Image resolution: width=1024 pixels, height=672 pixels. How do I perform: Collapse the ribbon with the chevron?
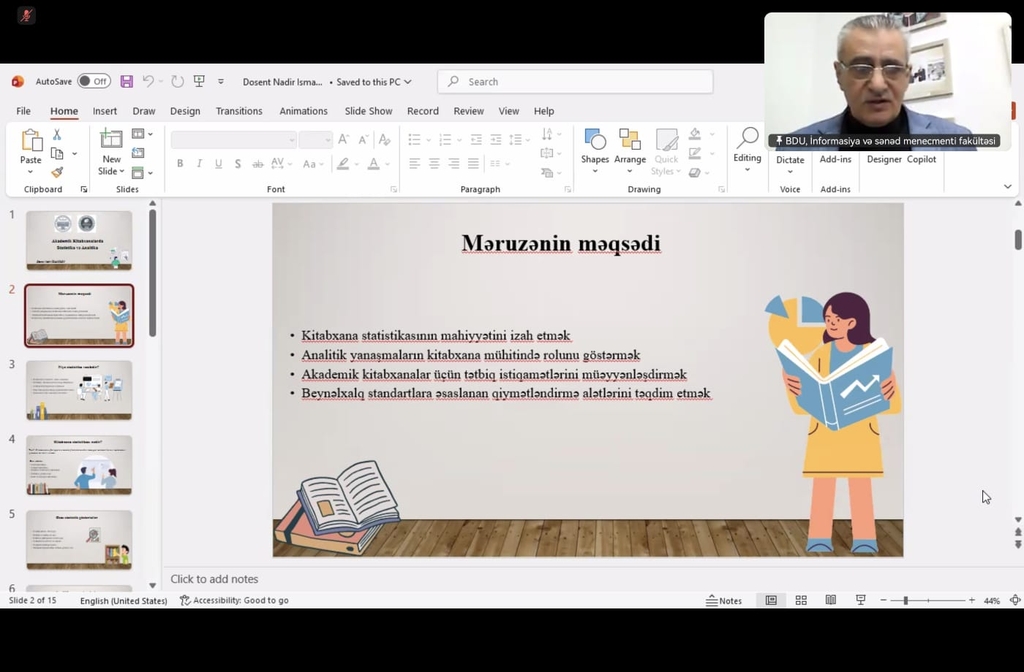(x=1007, y=187)
